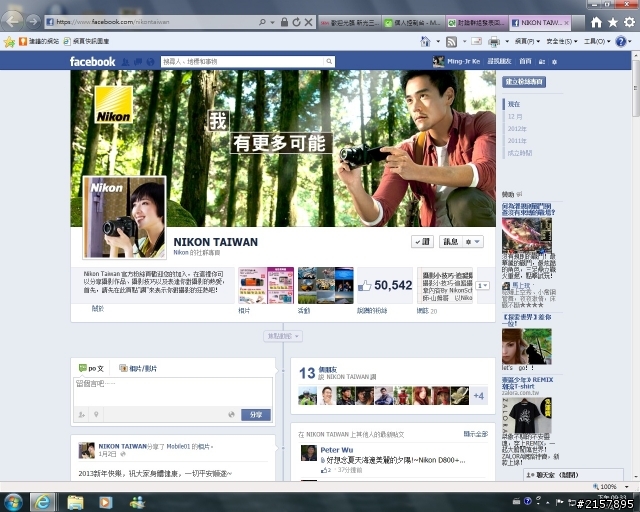Toggle the Liked checkmark button
Viewport: 640px width, 512px height.
pyautogui.click(x=422, y=242)
